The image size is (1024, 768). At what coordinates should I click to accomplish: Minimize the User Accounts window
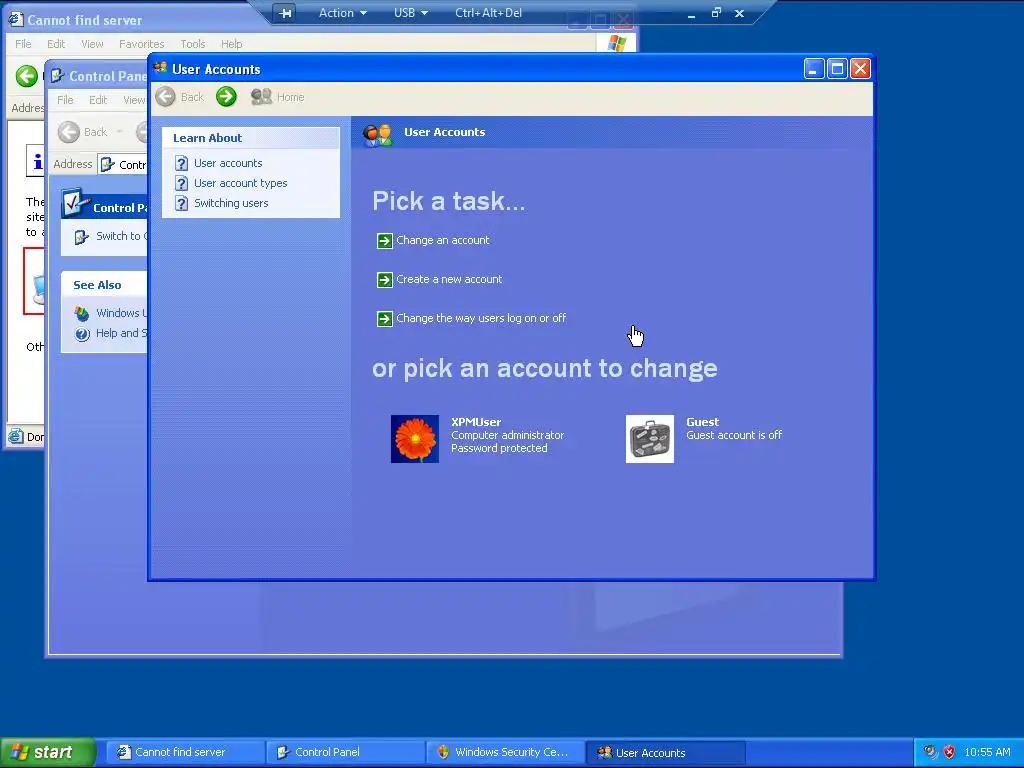pyautogui.click(x=814, y=69)
